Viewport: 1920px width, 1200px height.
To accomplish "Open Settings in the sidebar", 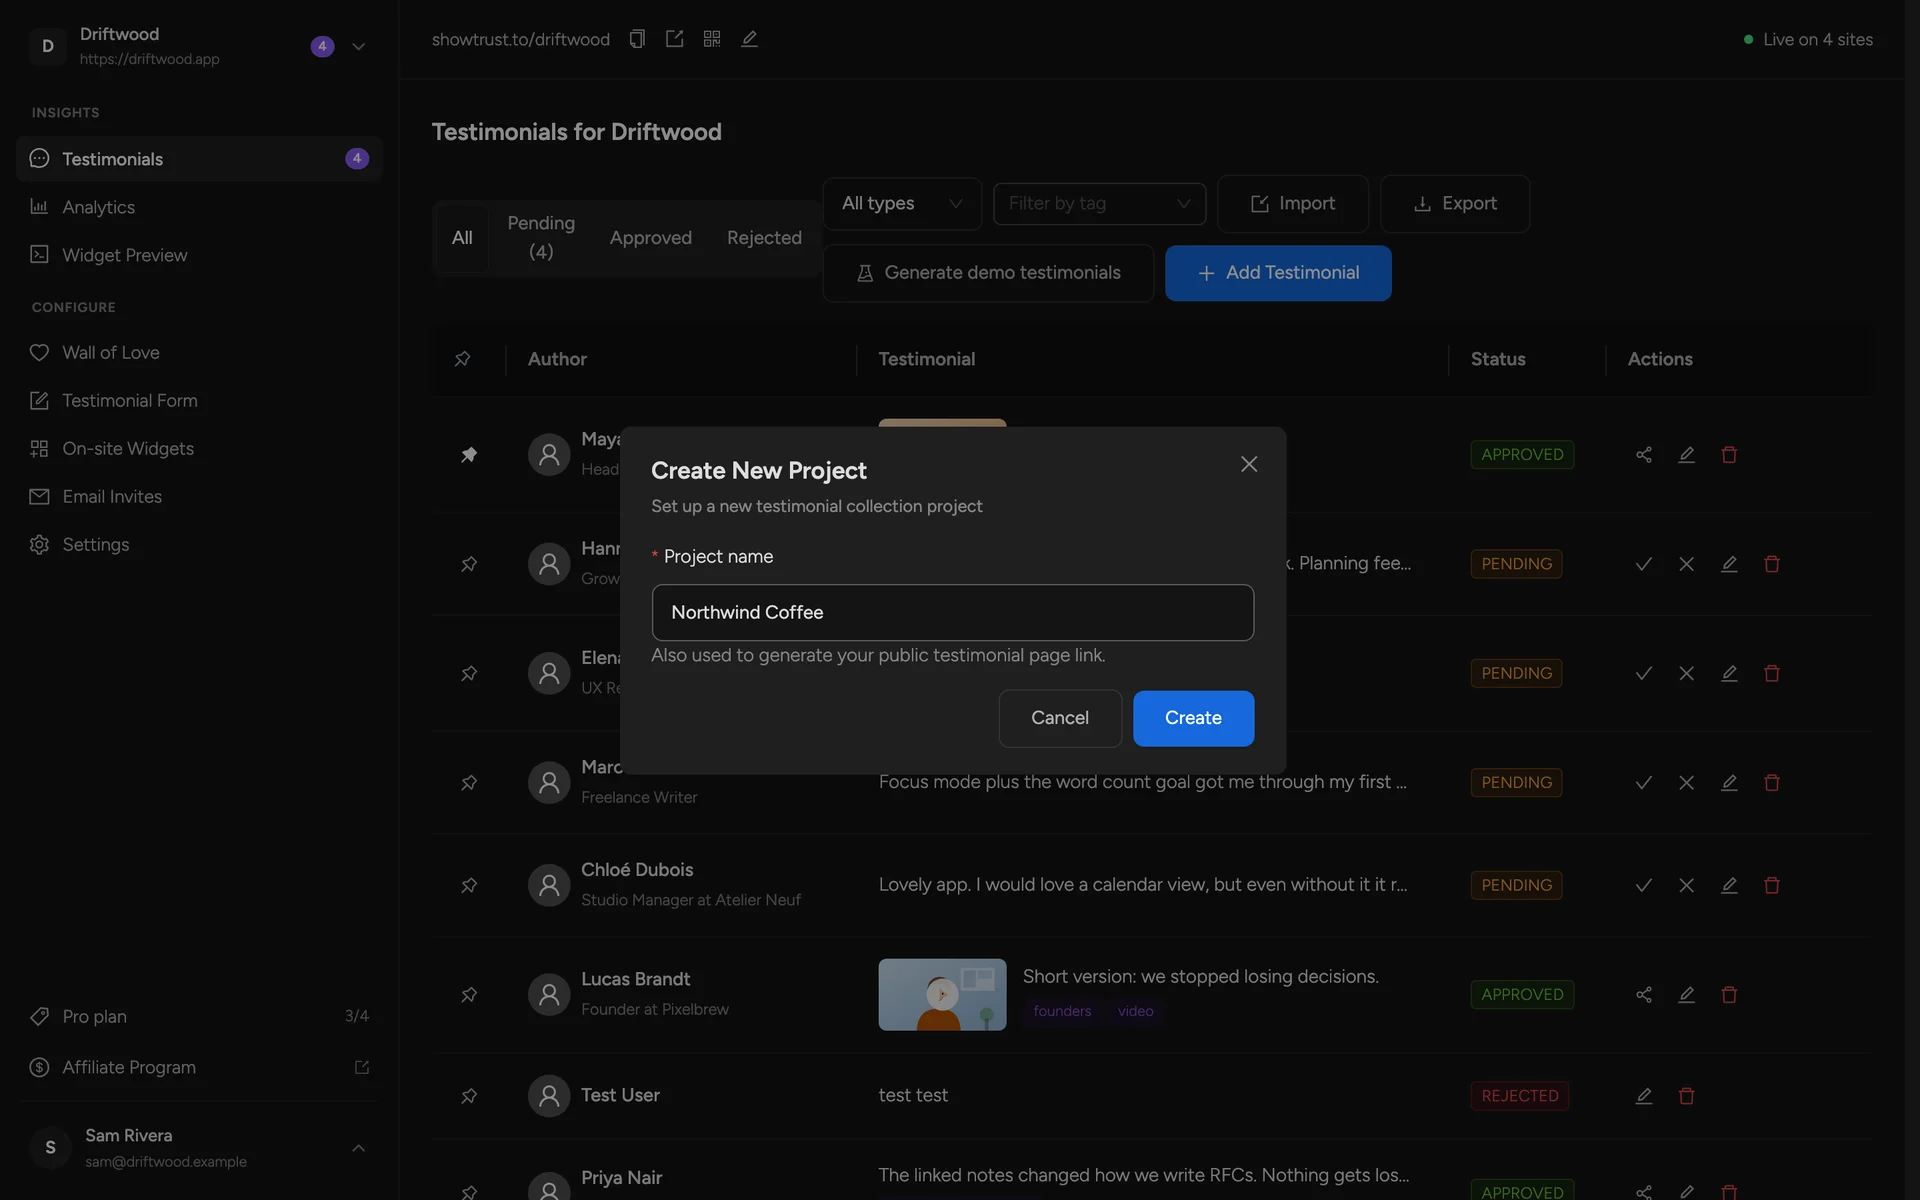I will [199, 544].
